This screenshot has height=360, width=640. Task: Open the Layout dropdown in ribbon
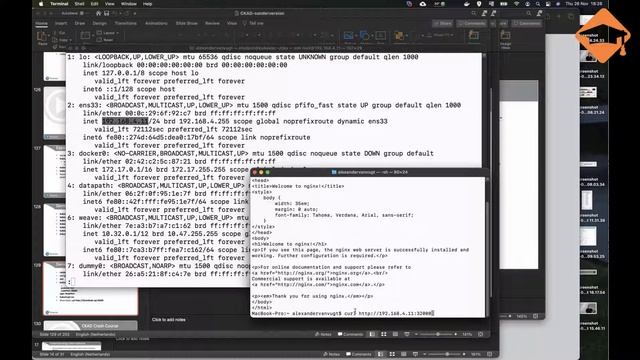pyautogui.click(x=108, y=33)
